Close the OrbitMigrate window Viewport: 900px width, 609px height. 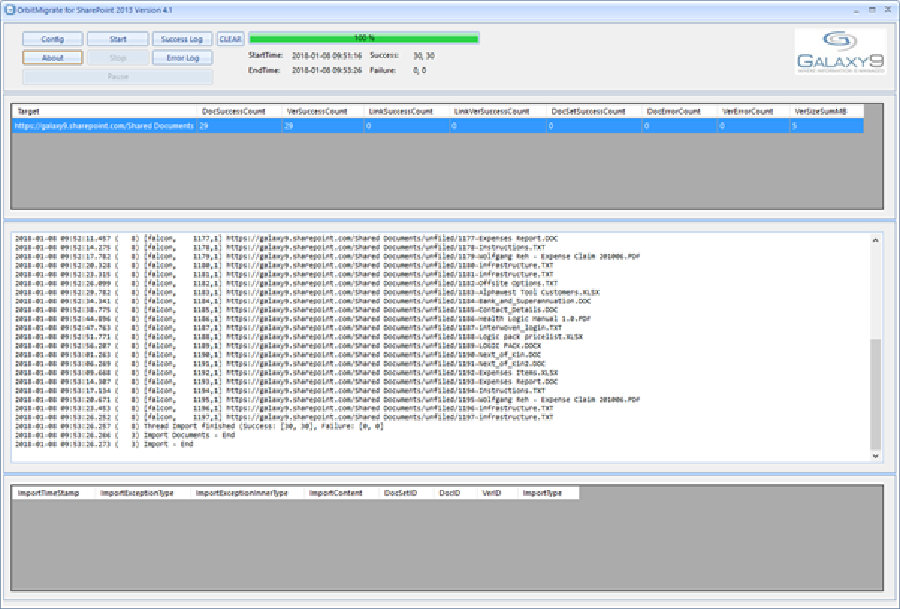pos(887,10)
